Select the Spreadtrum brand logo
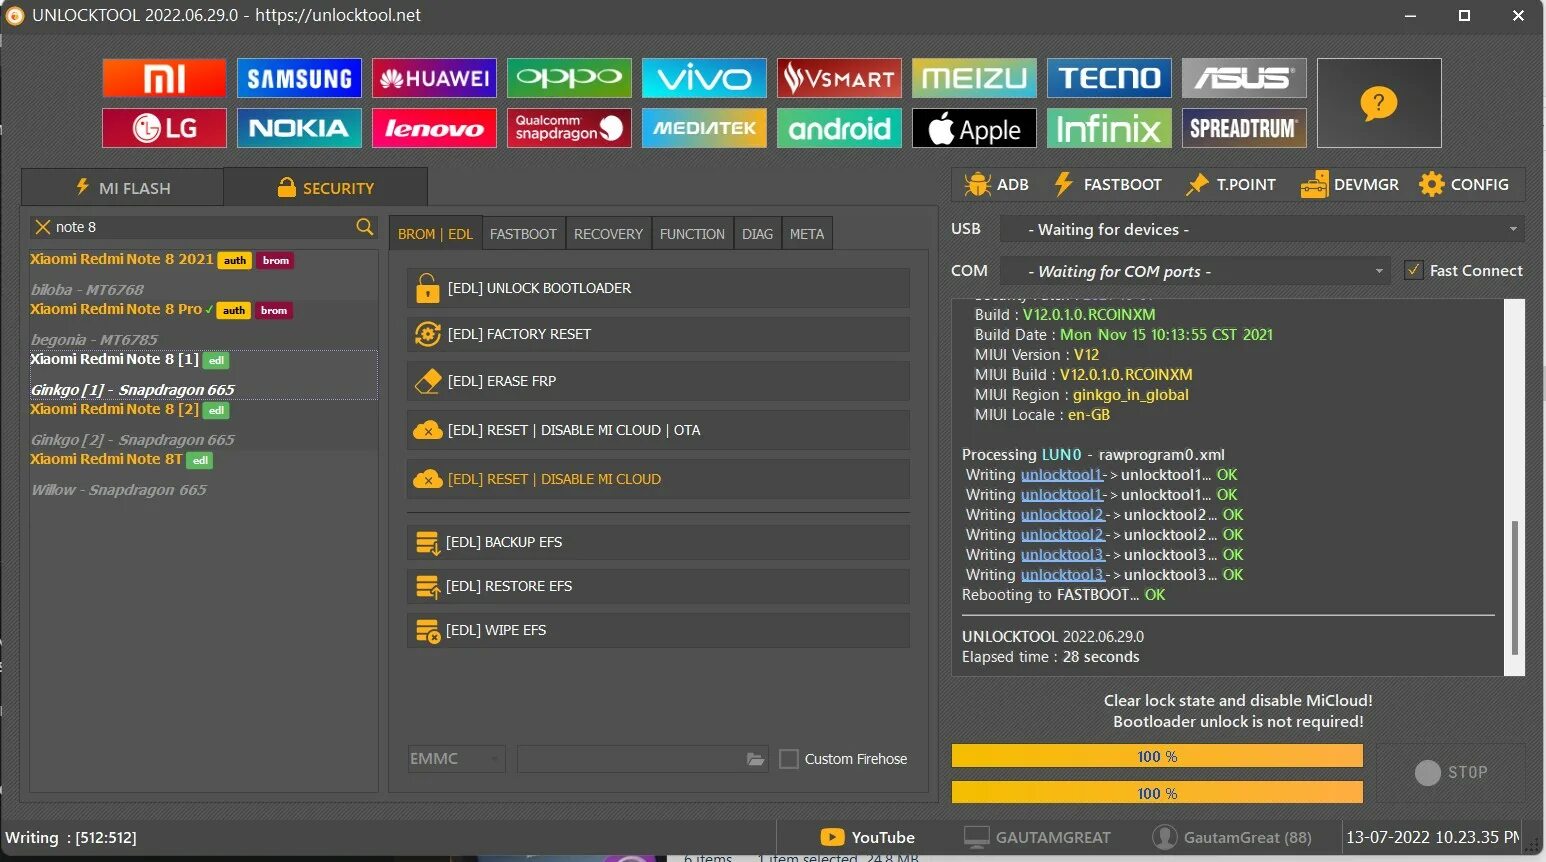This screenshot has height=862, width=1546. 1244,128
